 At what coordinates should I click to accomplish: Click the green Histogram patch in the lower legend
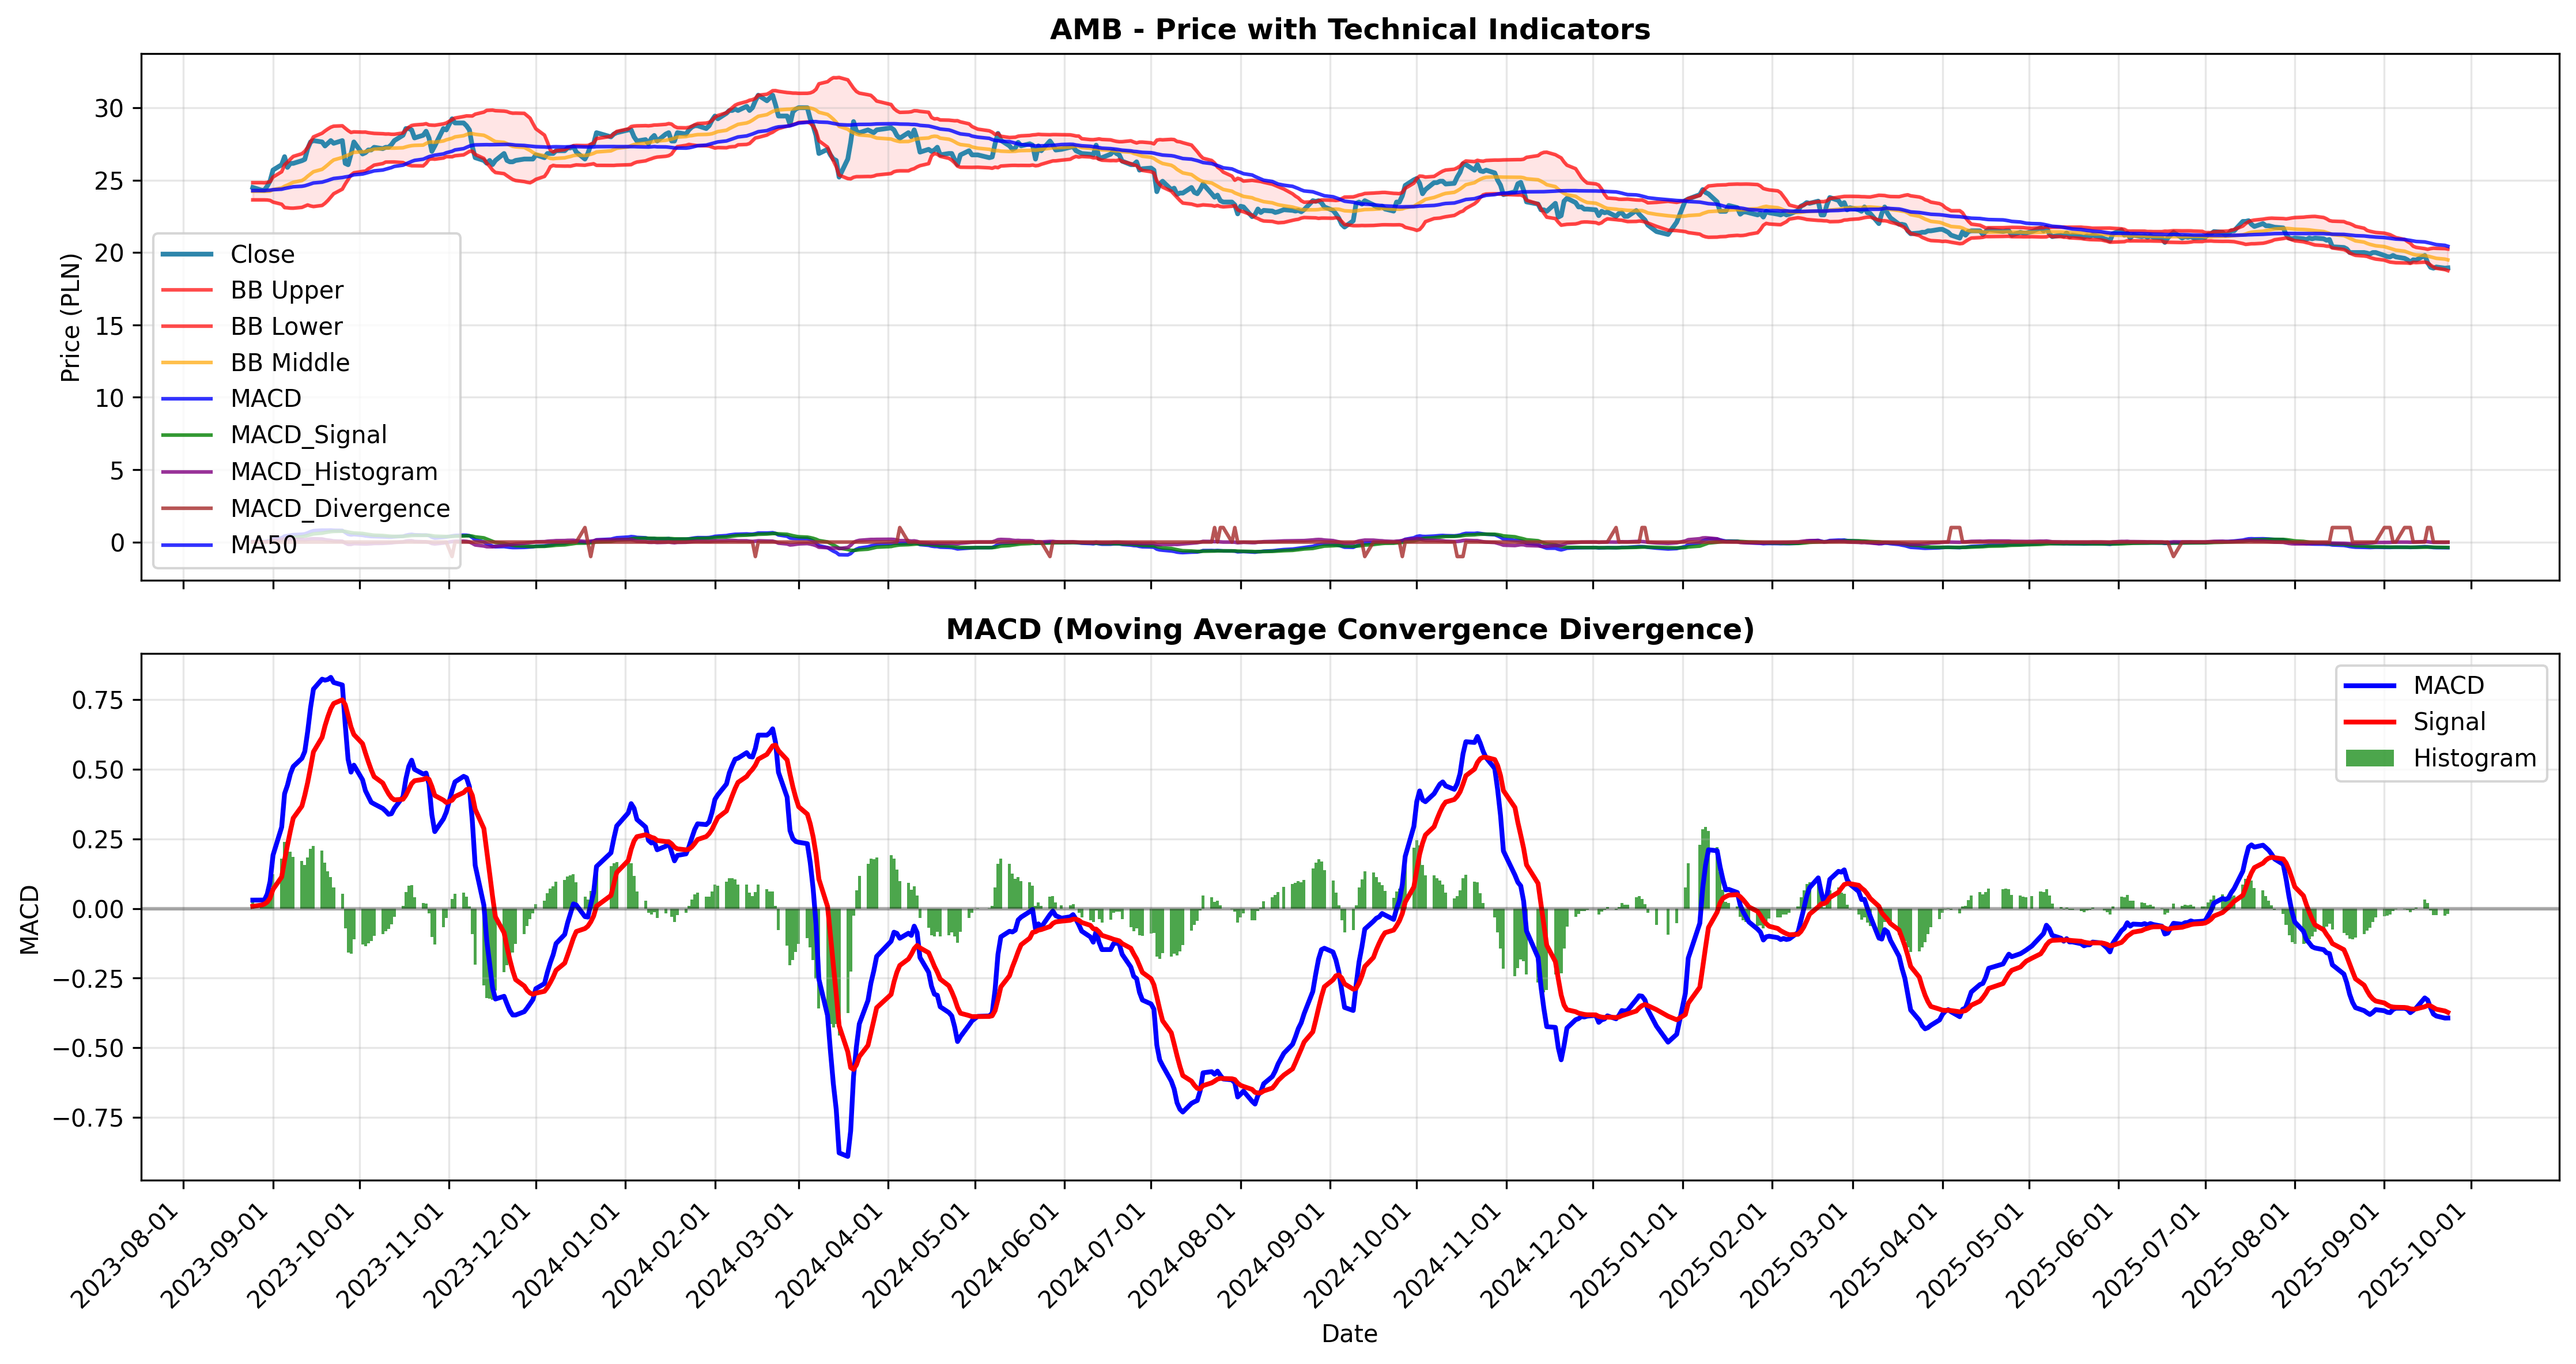[2370, 758]
